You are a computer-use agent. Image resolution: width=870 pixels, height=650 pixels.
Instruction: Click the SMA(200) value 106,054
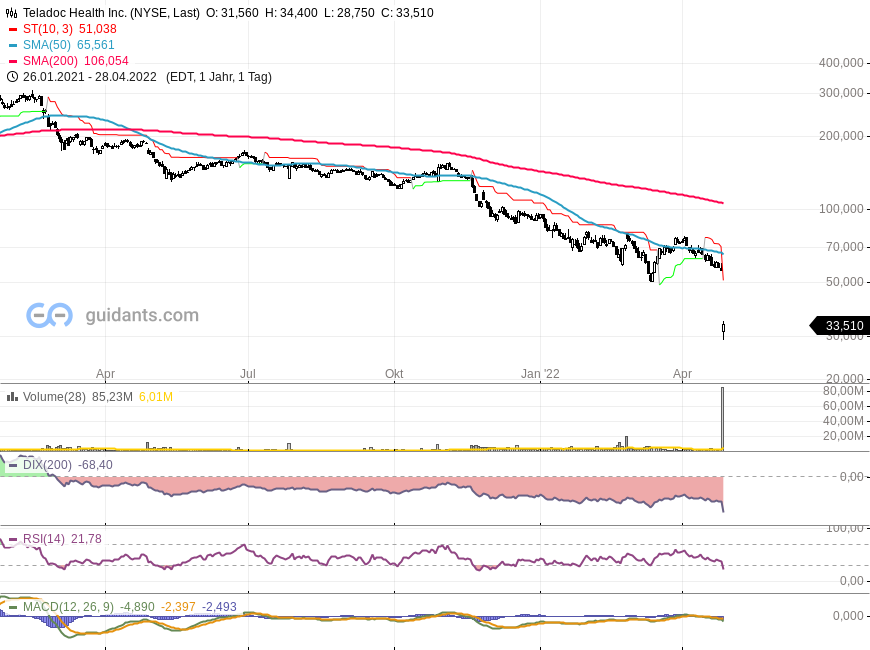tap(106, 61)
